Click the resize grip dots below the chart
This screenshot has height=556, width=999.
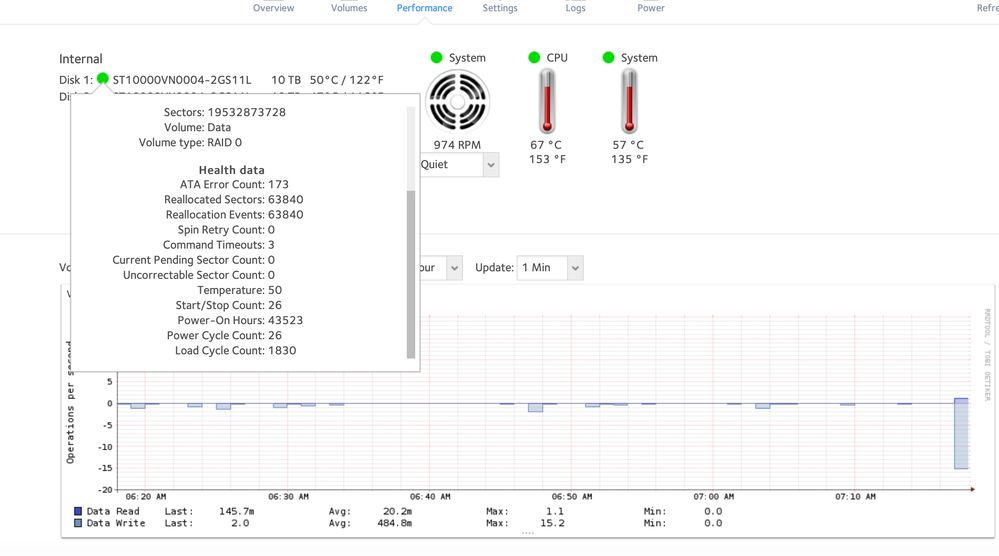528,533
